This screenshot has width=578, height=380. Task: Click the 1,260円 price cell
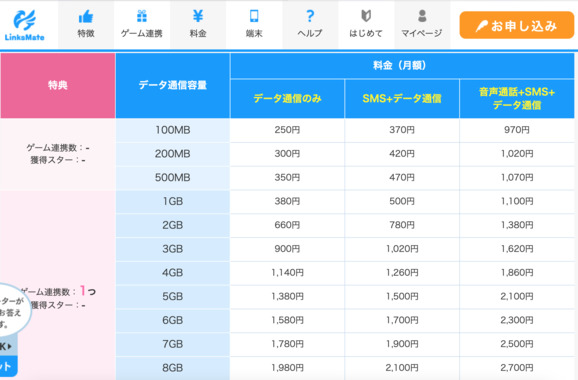point(402,273)
